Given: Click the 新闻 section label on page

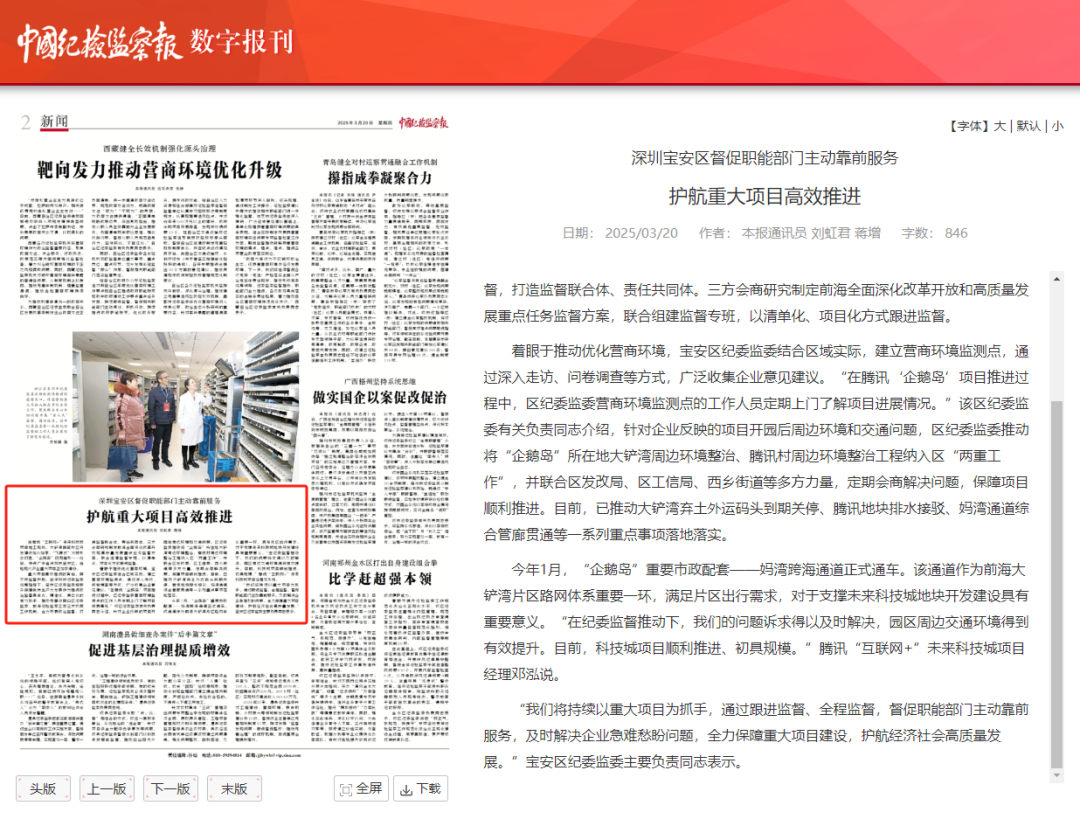Looking at the screenshot, I should click(54, 122).
